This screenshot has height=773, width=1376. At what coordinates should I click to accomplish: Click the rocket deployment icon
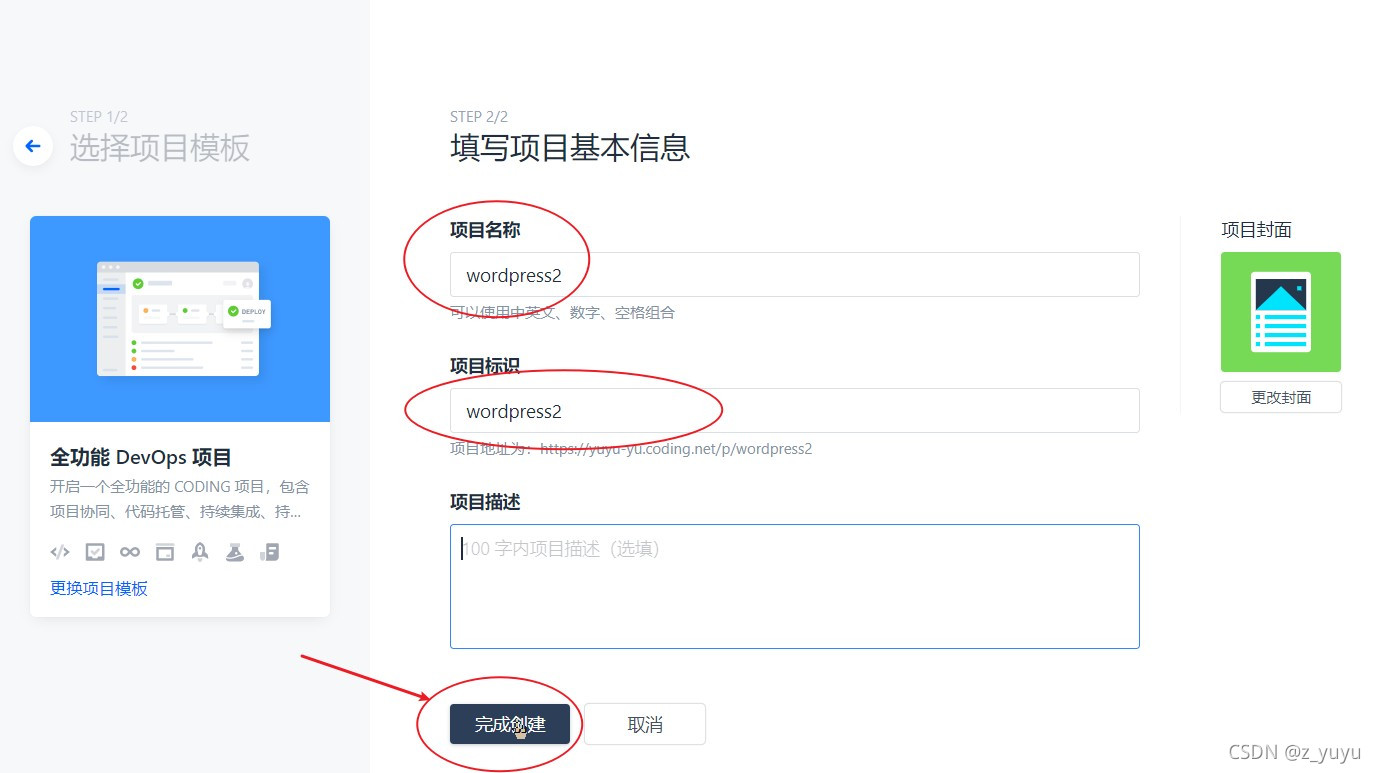(x=200, y=551)
